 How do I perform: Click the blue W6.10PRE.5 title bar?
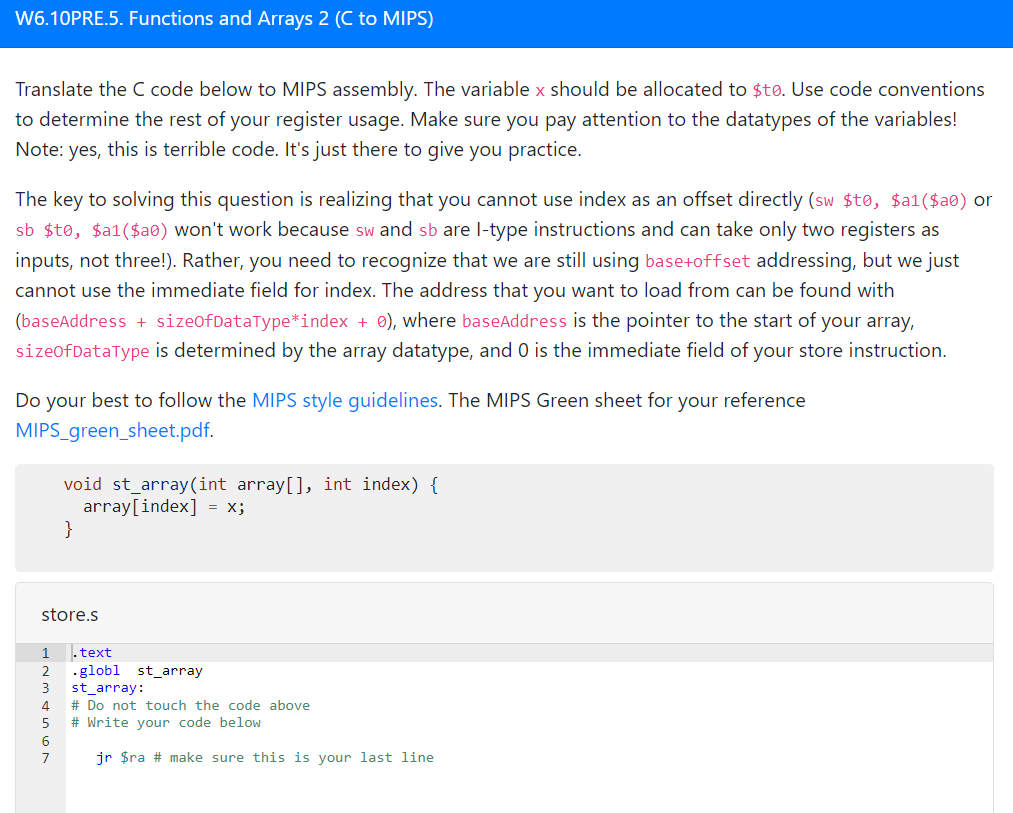[x=223, y=18]
